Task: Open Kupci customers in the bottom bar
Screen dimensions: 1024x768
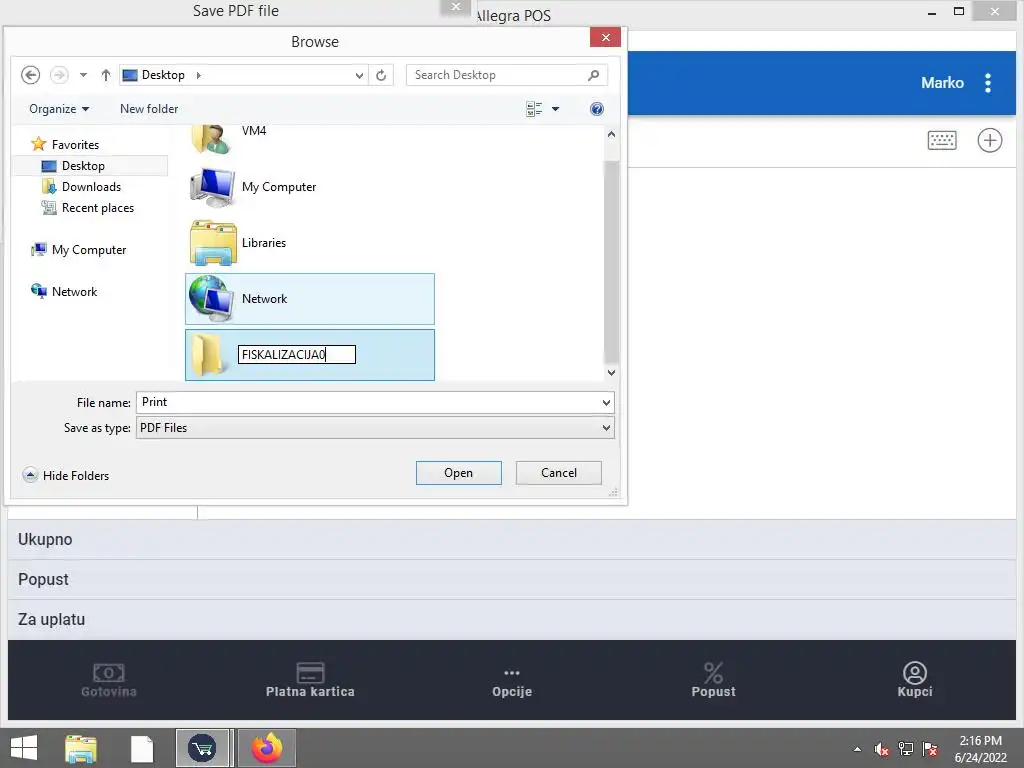Action: point(914,680)
